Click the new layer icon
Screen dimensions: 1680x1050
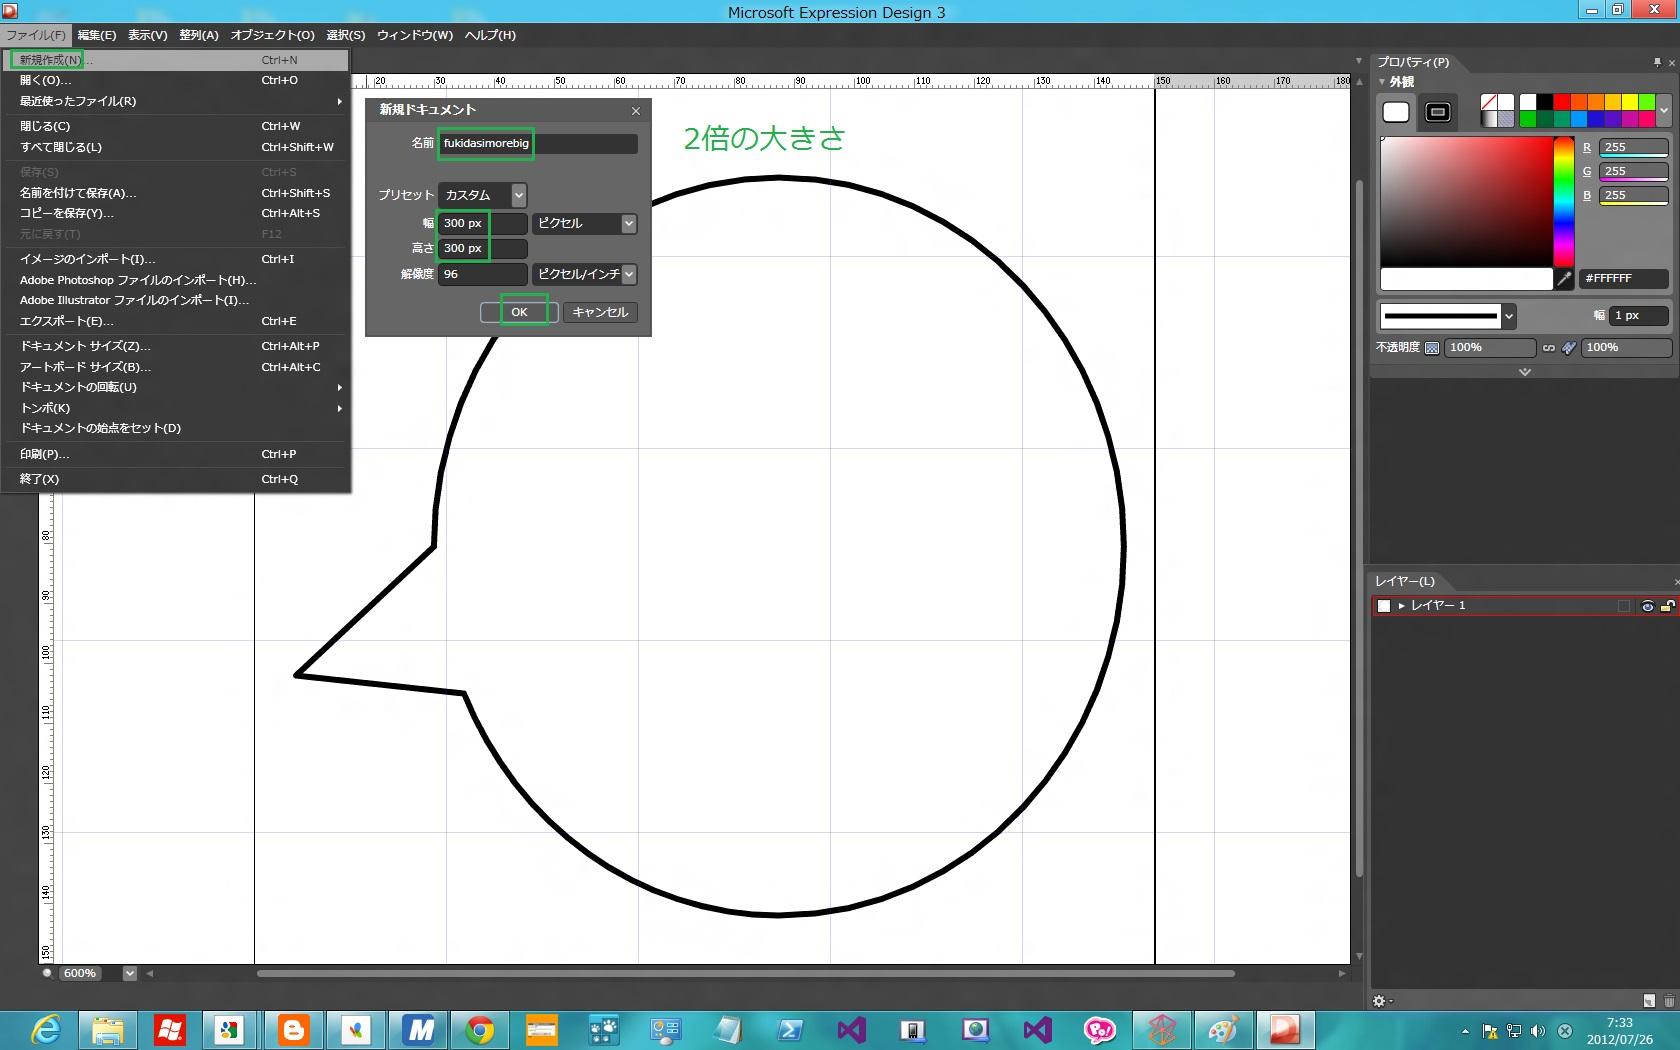tap(1648, 1001)
